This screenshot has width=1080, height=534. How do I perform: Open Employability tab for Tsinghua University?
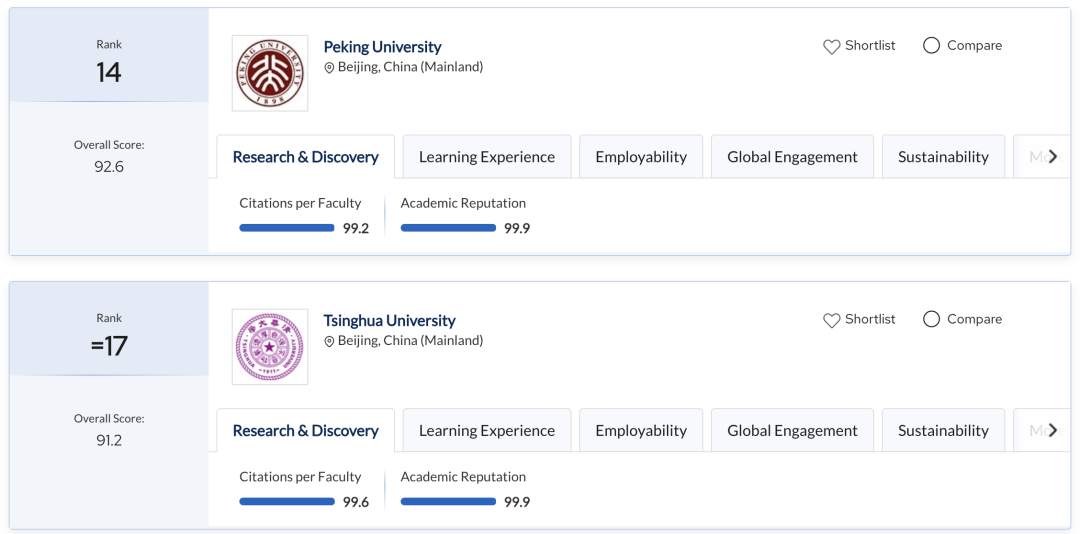(641, 430)
